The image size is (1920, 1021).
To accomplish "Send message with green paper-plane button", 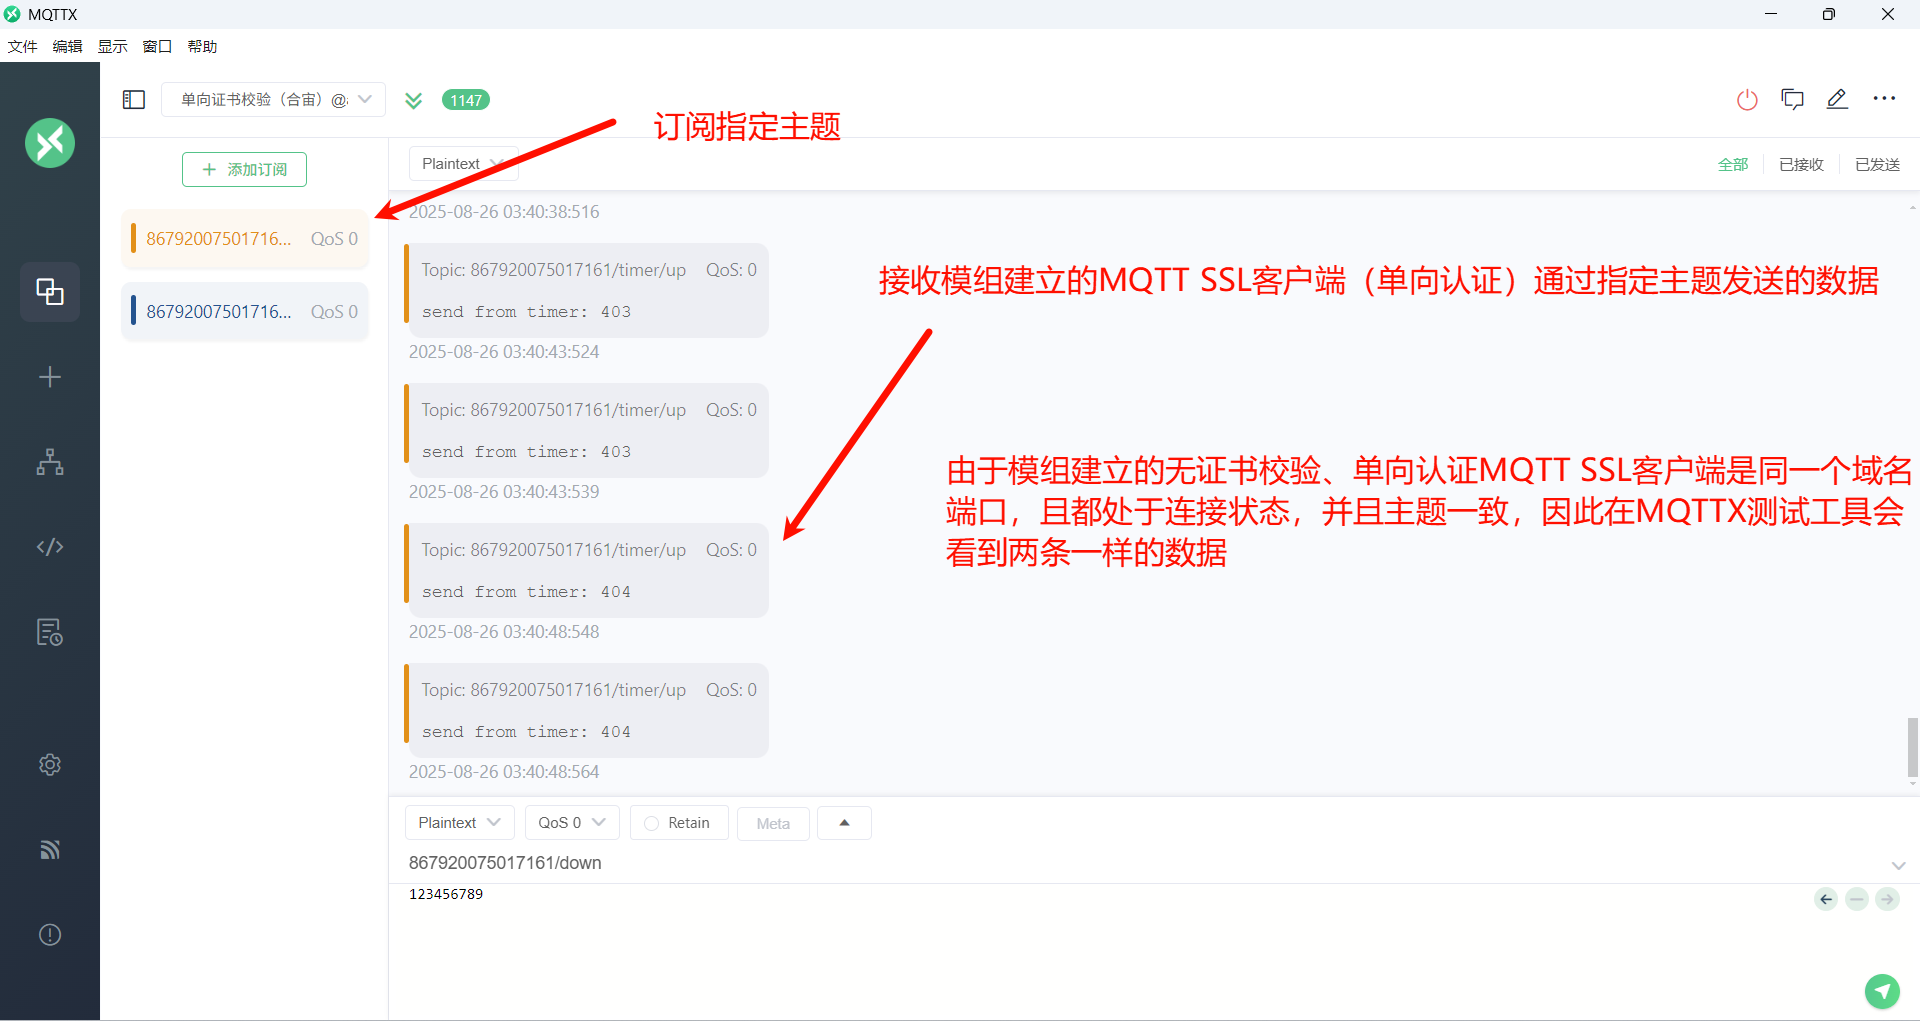I will pyautogui.click(x=1882, y=991).
